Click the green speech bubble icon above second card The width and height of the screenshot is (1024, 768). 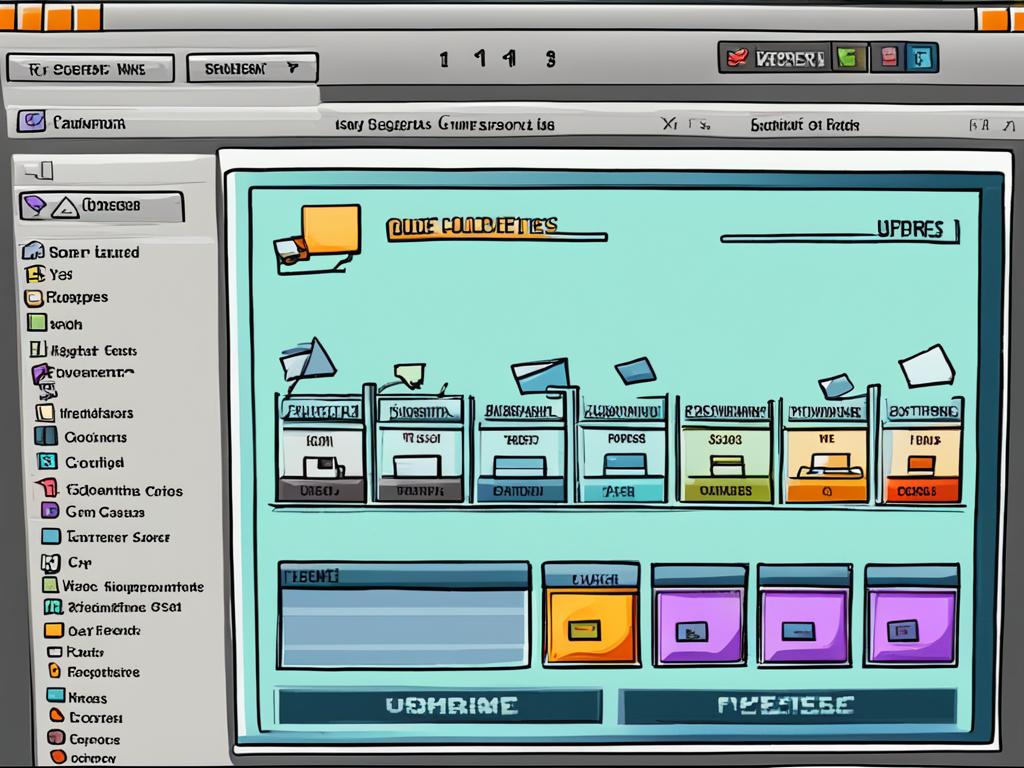[410, 376]
